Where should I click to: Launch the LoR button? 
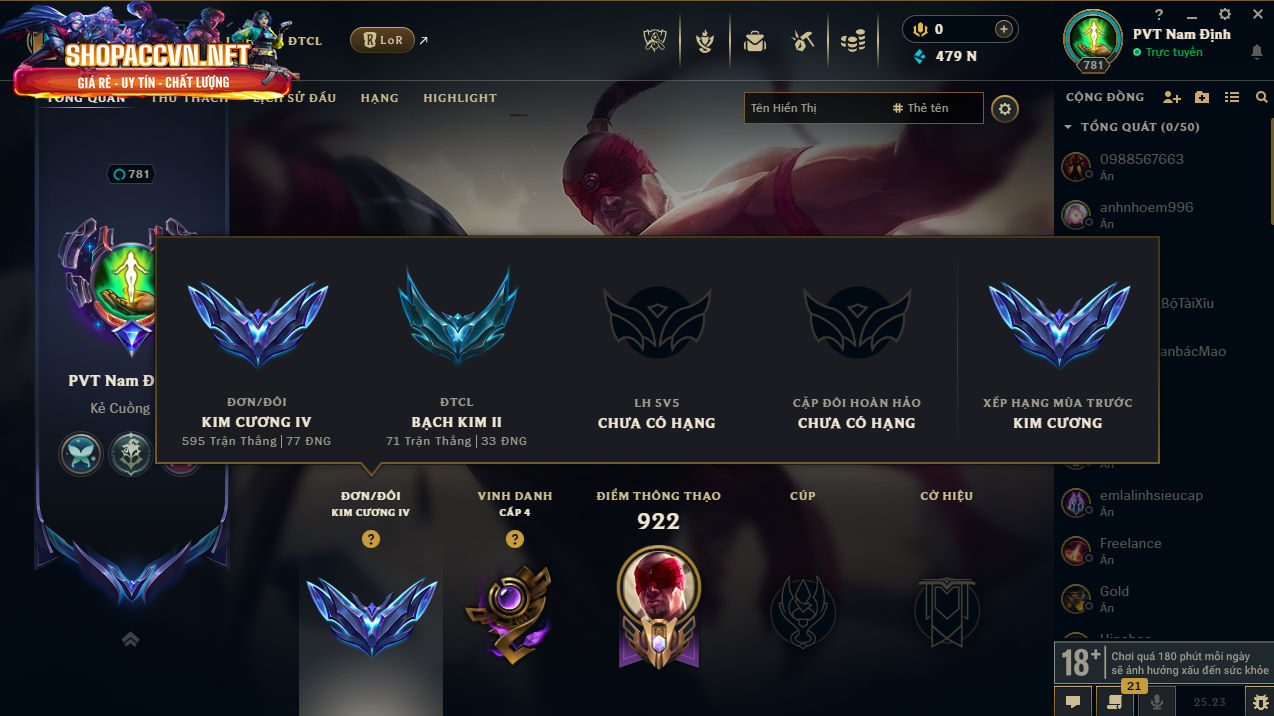[x=382, y=40]
